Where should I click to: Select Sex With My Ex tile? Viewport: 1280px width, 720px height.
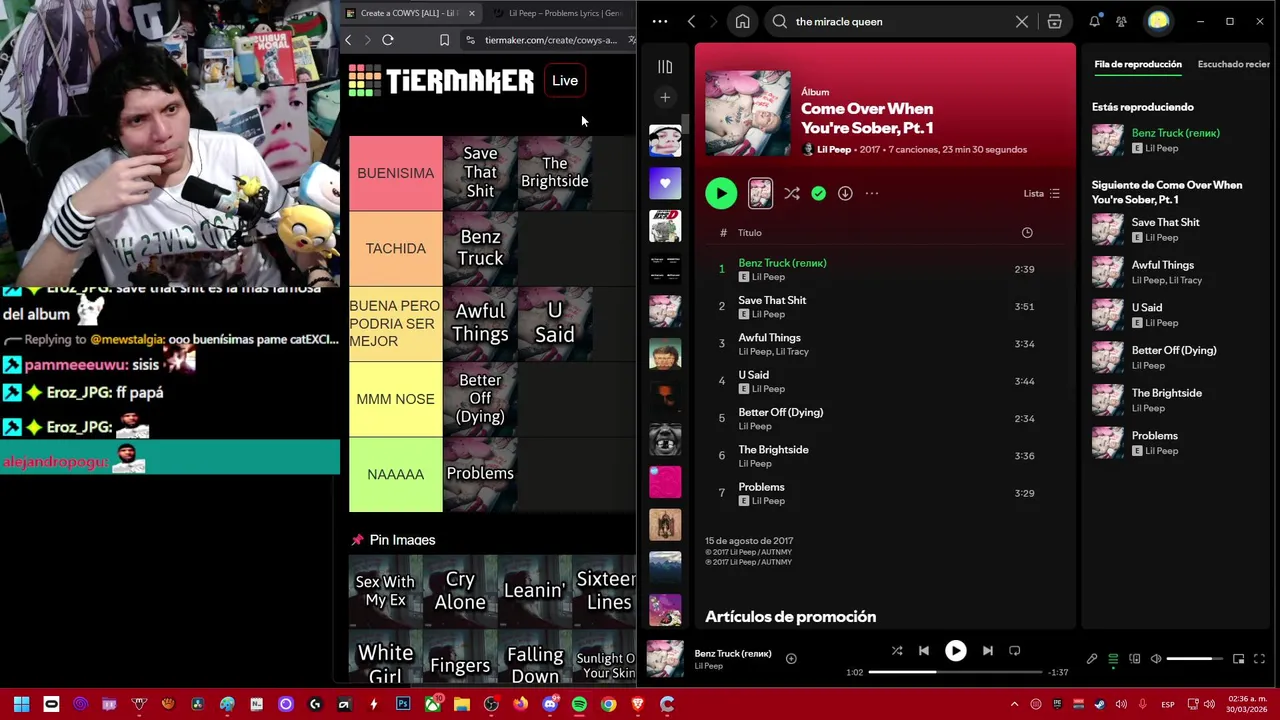[385, 592]
